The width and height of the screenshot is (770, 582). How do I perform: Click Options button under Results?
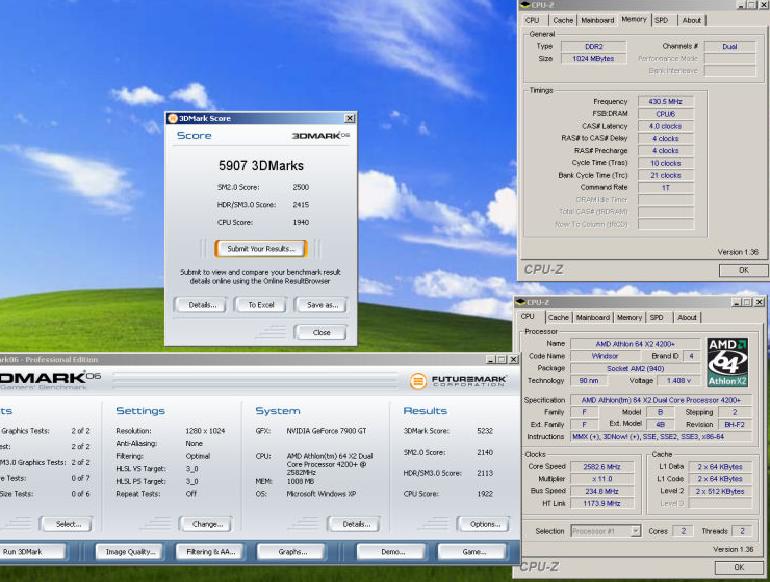click(x=484, y=524)
